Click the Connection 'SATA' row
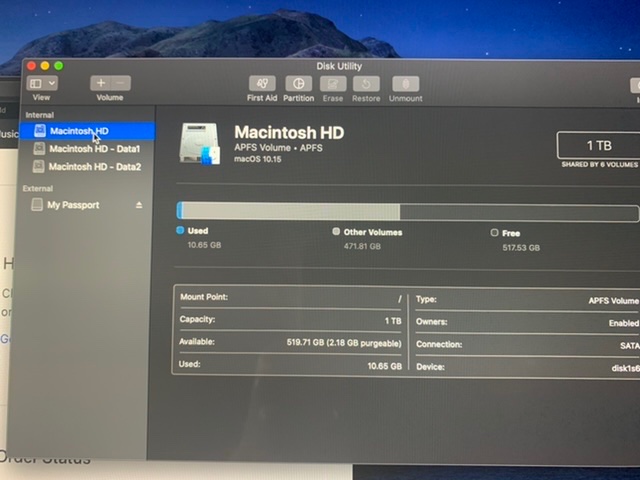The image size is (640, 480). point(527,345)
